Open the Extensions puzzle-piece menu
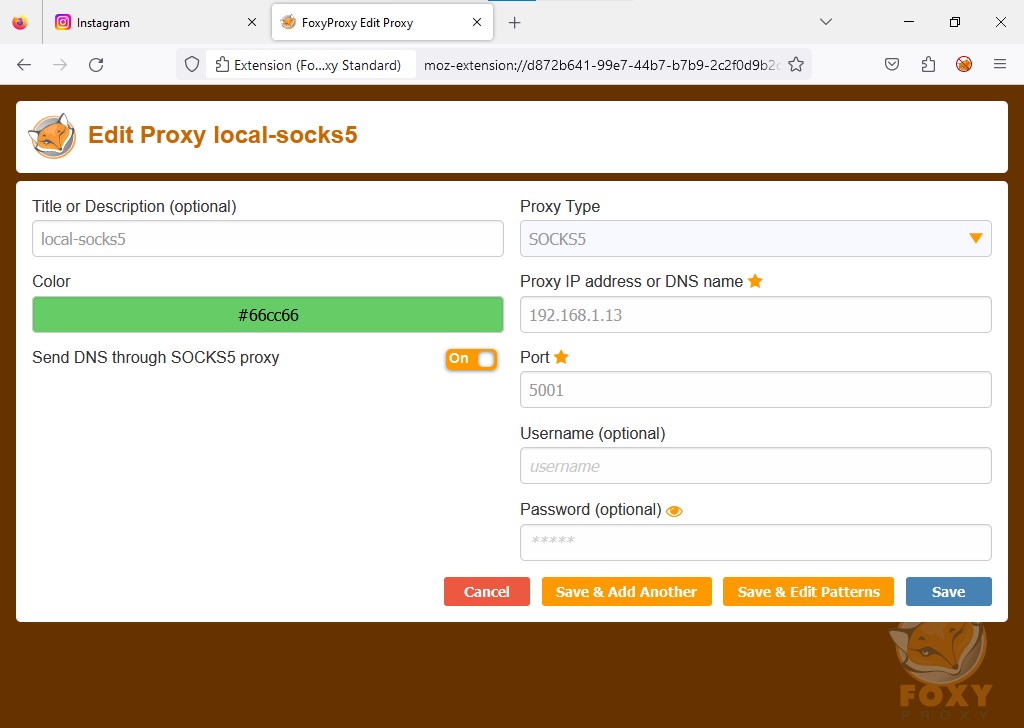The width and height of the screenshot is (1024, 728). coord(928,65)
